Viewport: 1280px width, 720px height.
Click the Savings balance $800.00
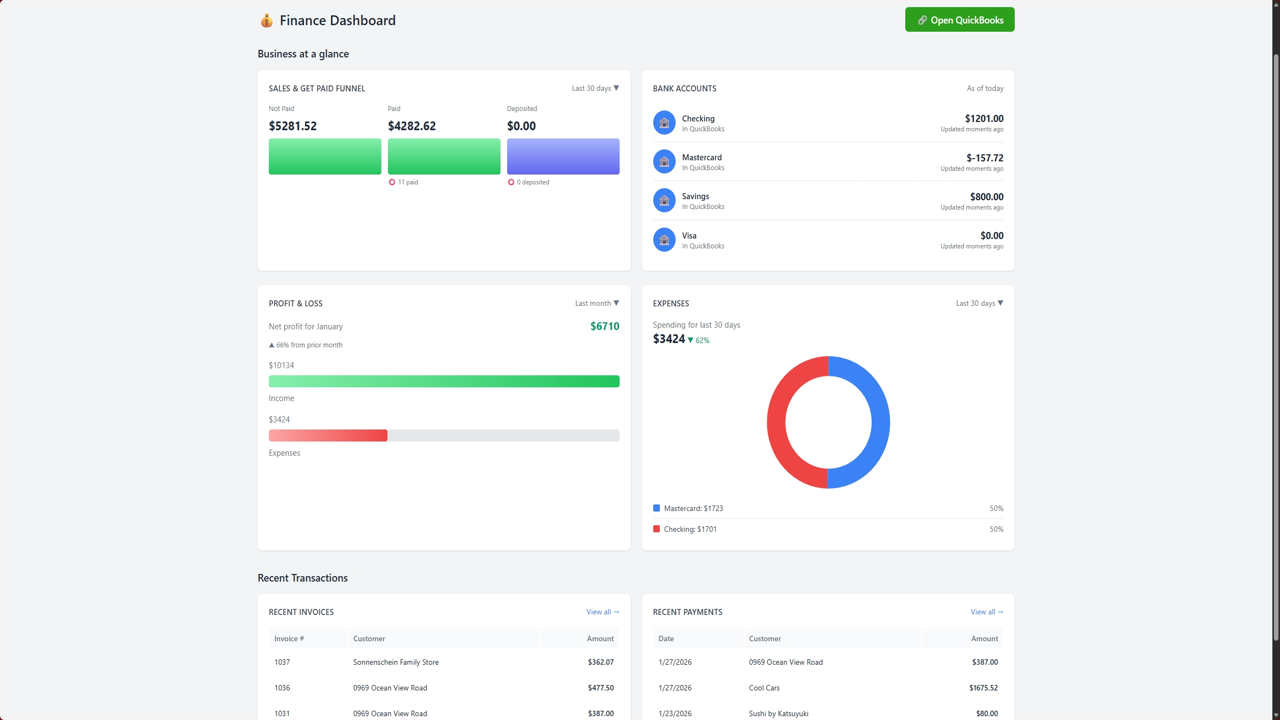coord(987,197)
